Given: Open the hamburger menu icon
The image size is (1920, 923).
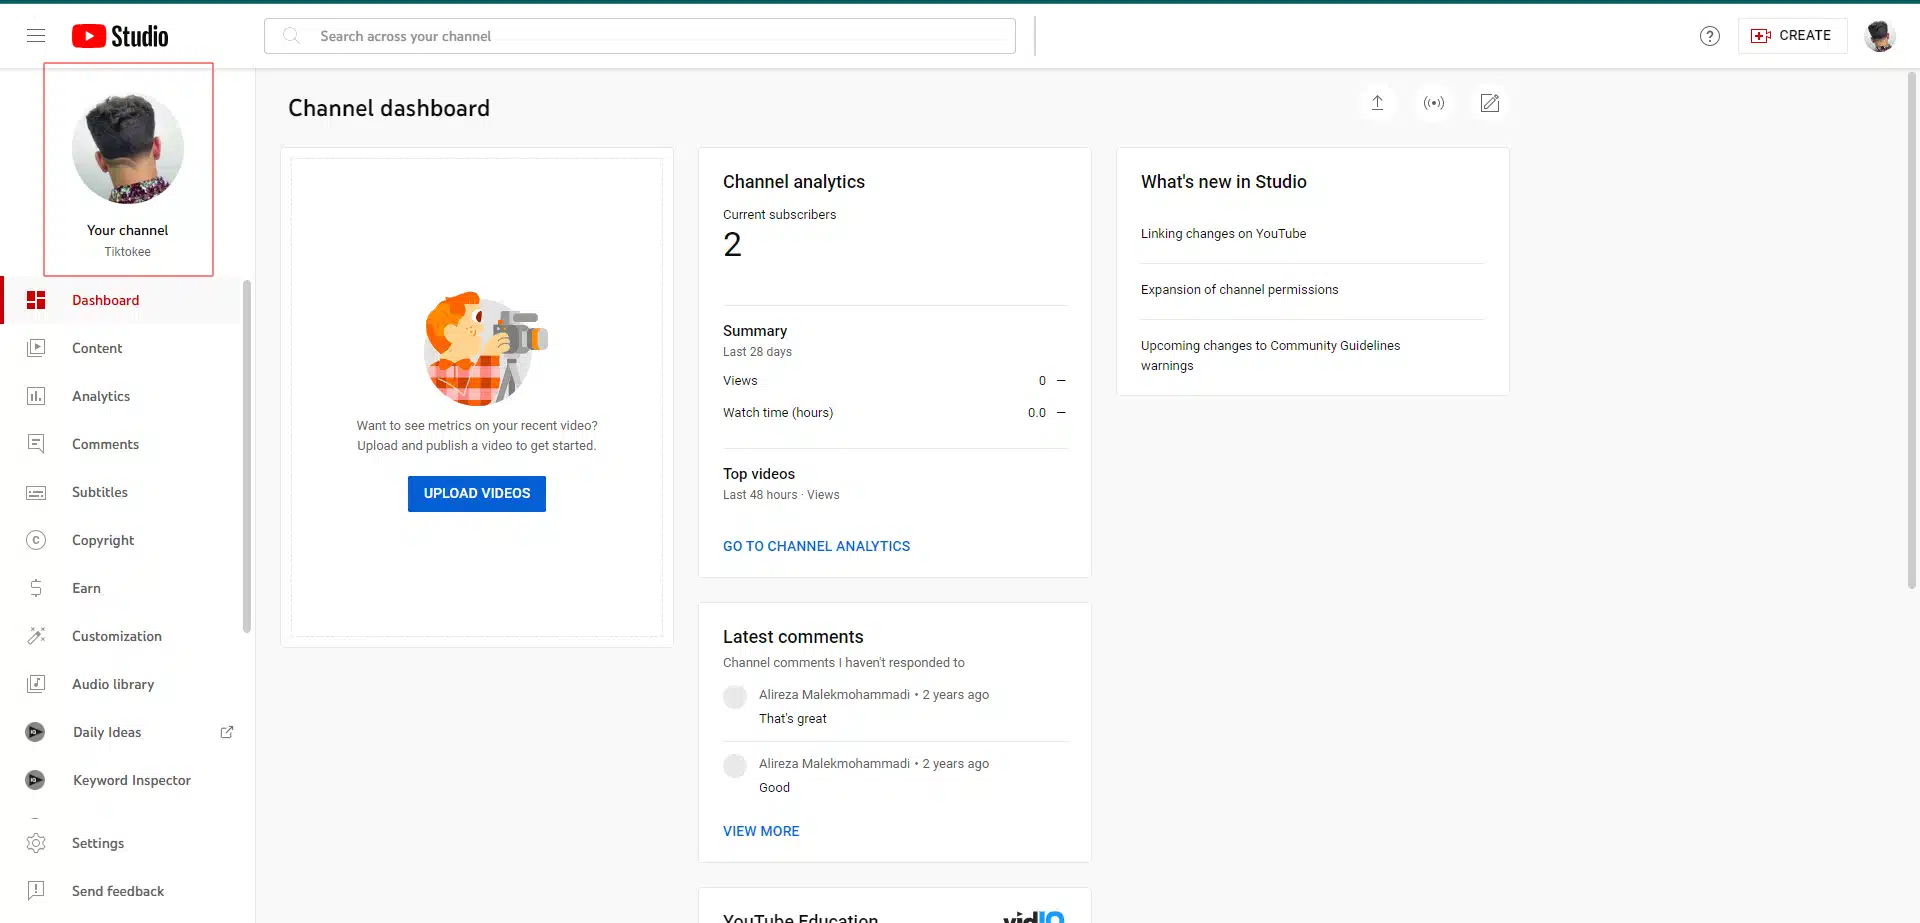Looking at the screenshot, I should [36, 36].
